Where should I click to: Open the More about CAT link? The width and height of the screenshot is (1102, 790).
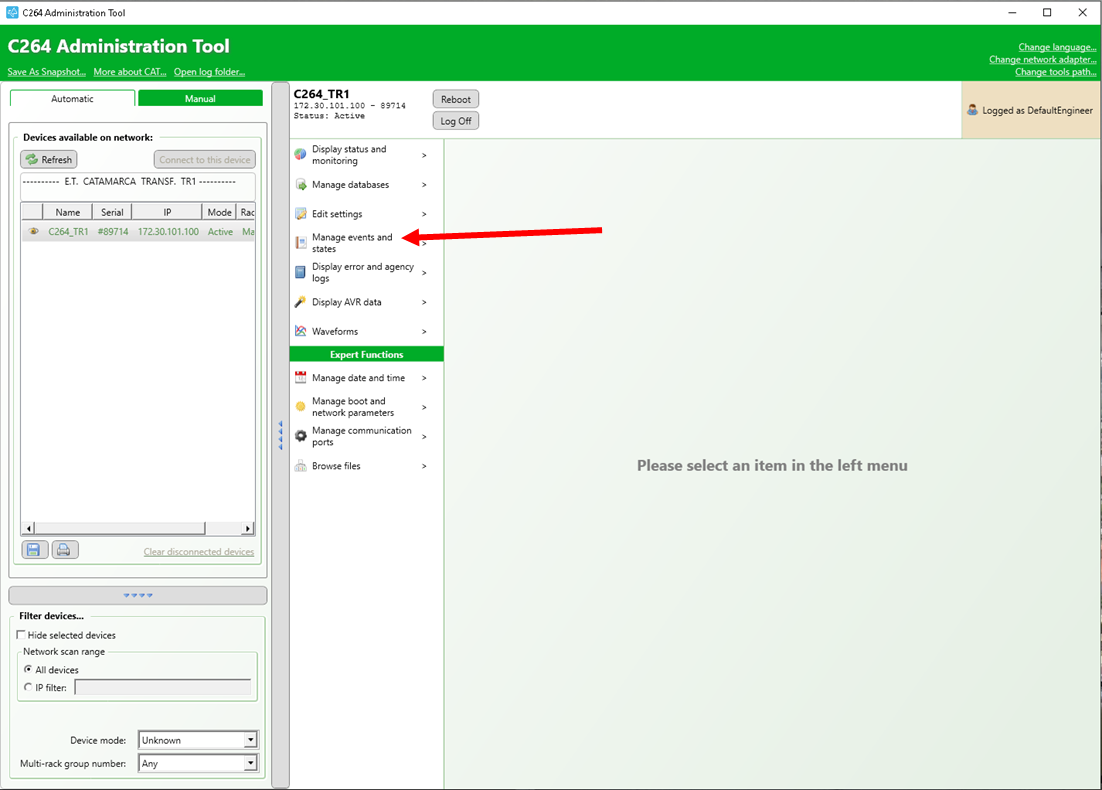130,72
